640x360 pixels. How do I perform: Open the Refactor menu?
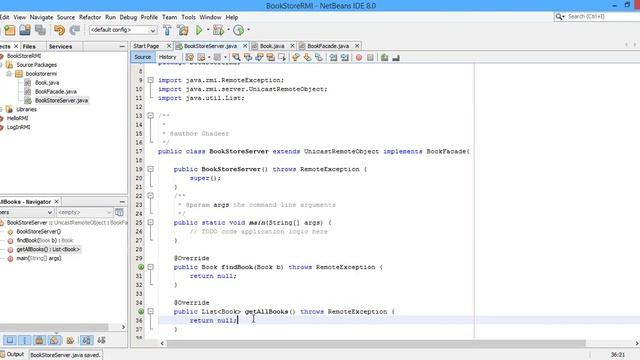pyautogui.click(x=90, y=17)
